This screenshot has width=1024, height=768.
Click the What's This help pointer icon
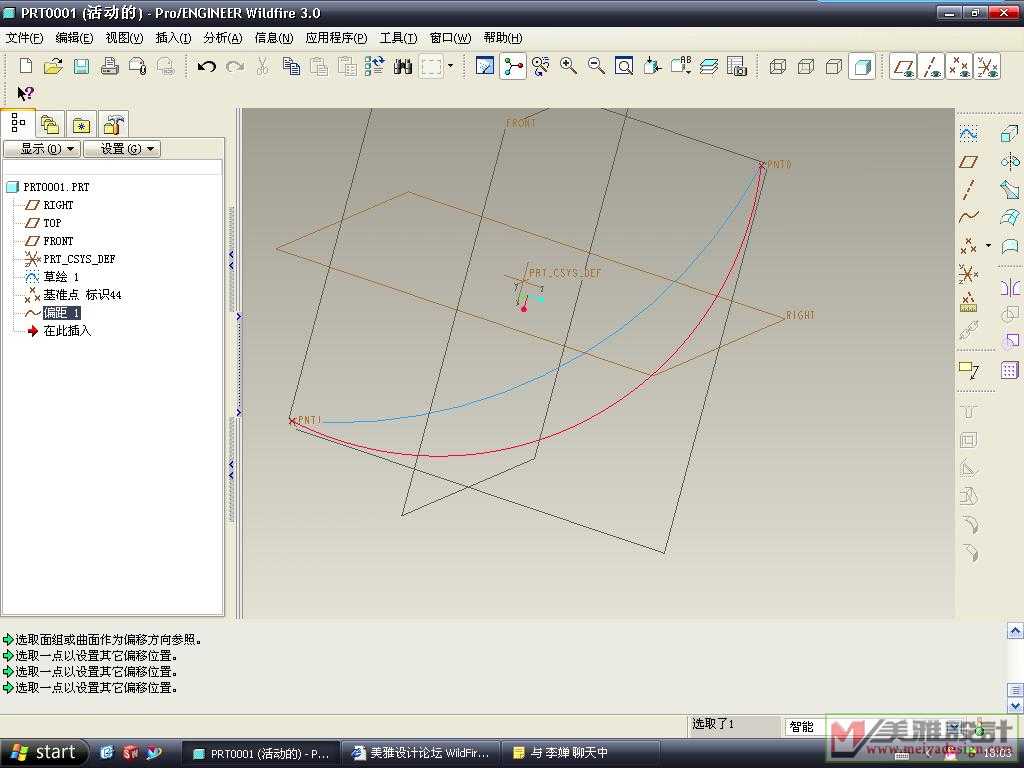click(25, 93)
